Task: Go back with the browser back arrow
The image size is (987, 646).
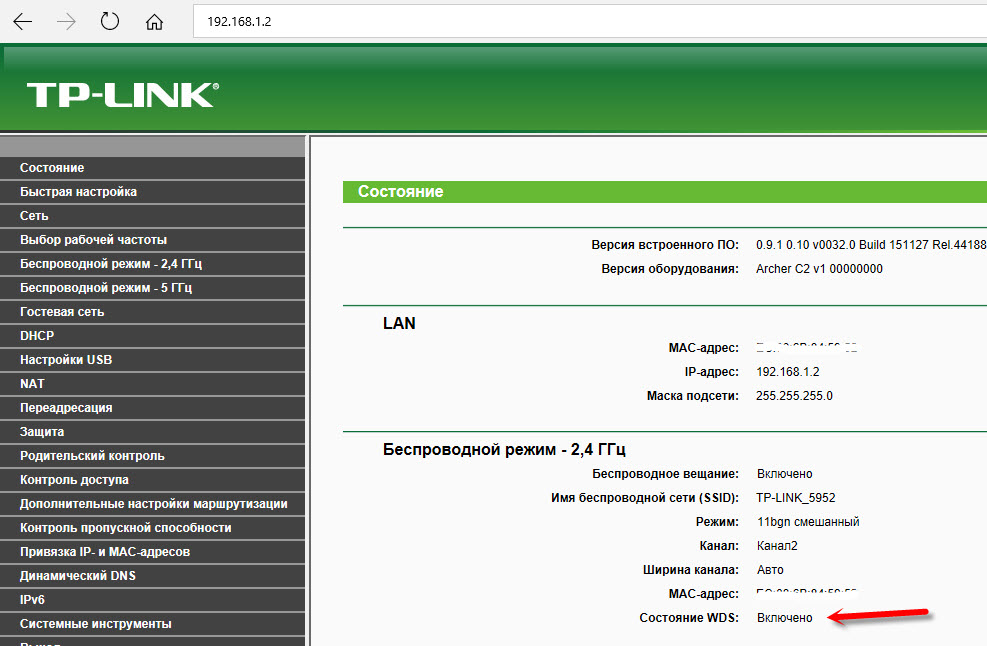Action: coord(23,21)
